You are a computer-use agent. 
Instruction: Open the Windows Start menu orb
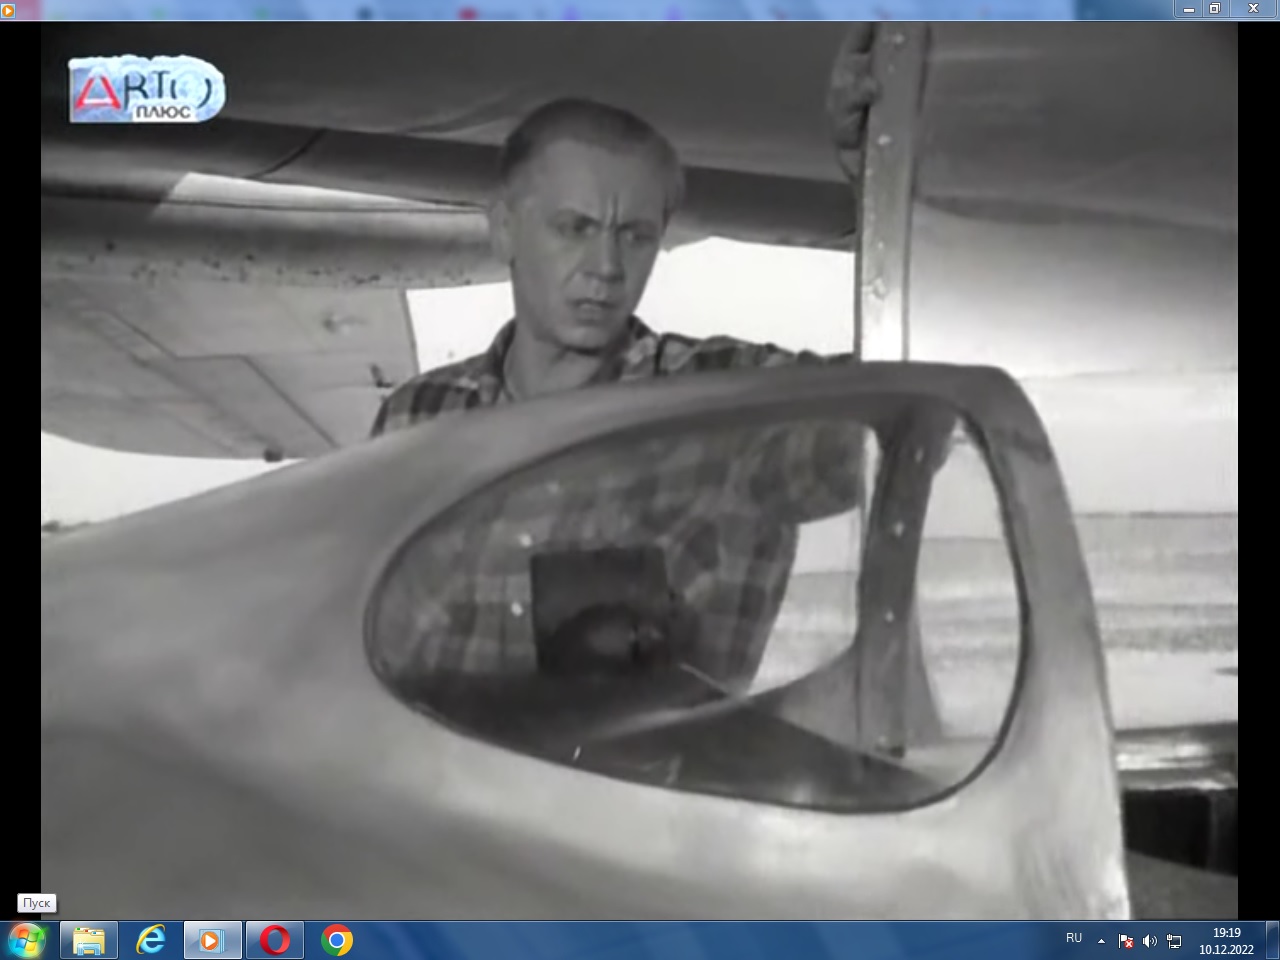26,940
